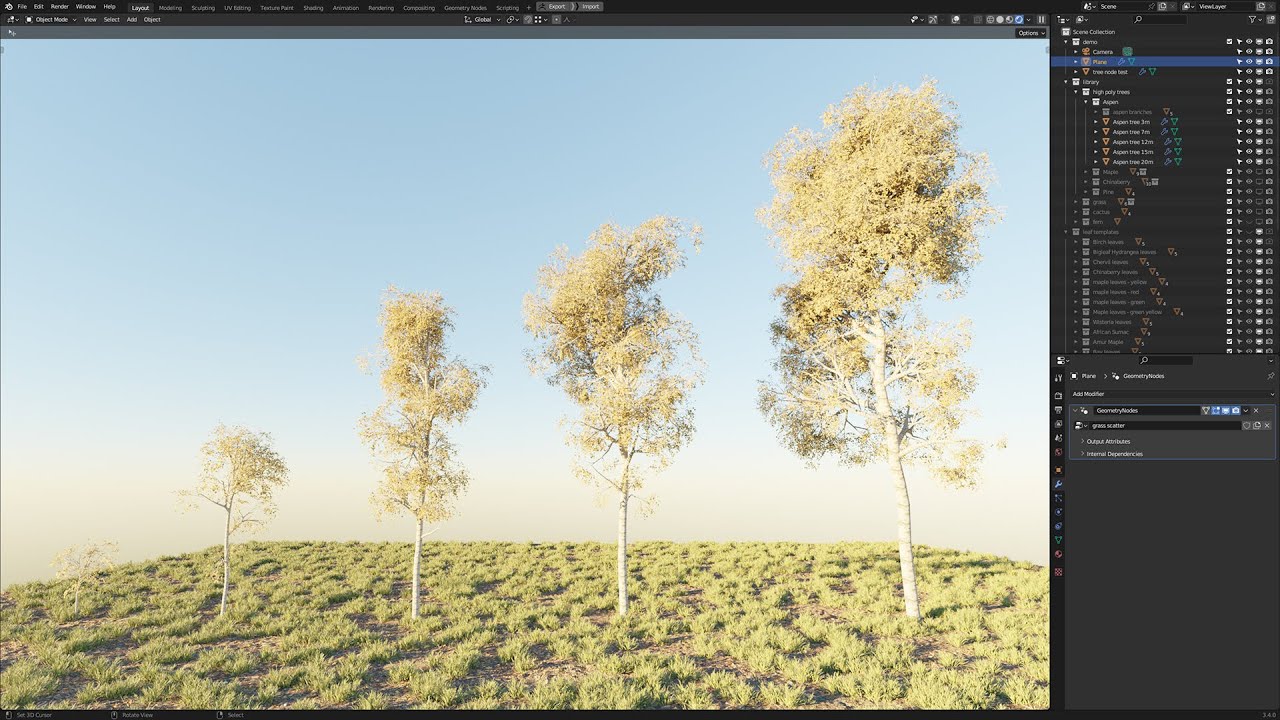1280x720 pixels.
Task: Open the Object Data green triangle tab
Action: [x=1058, y=540]
